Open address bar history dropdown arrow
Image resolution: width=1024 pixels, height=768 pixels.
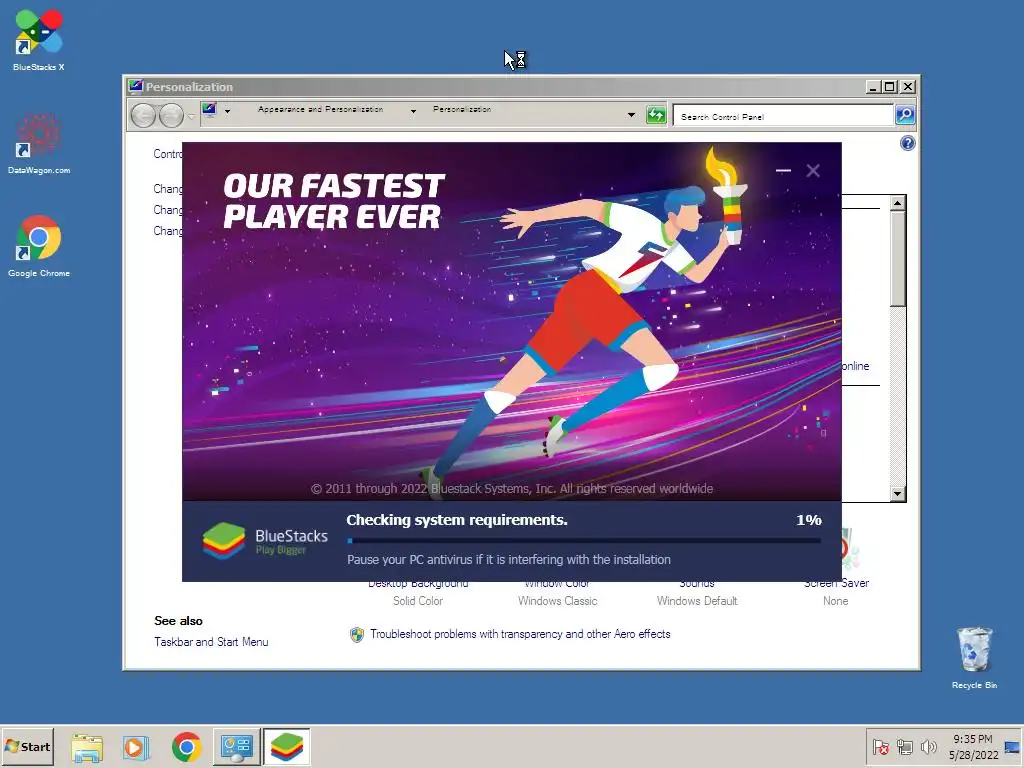click(631, 115)
